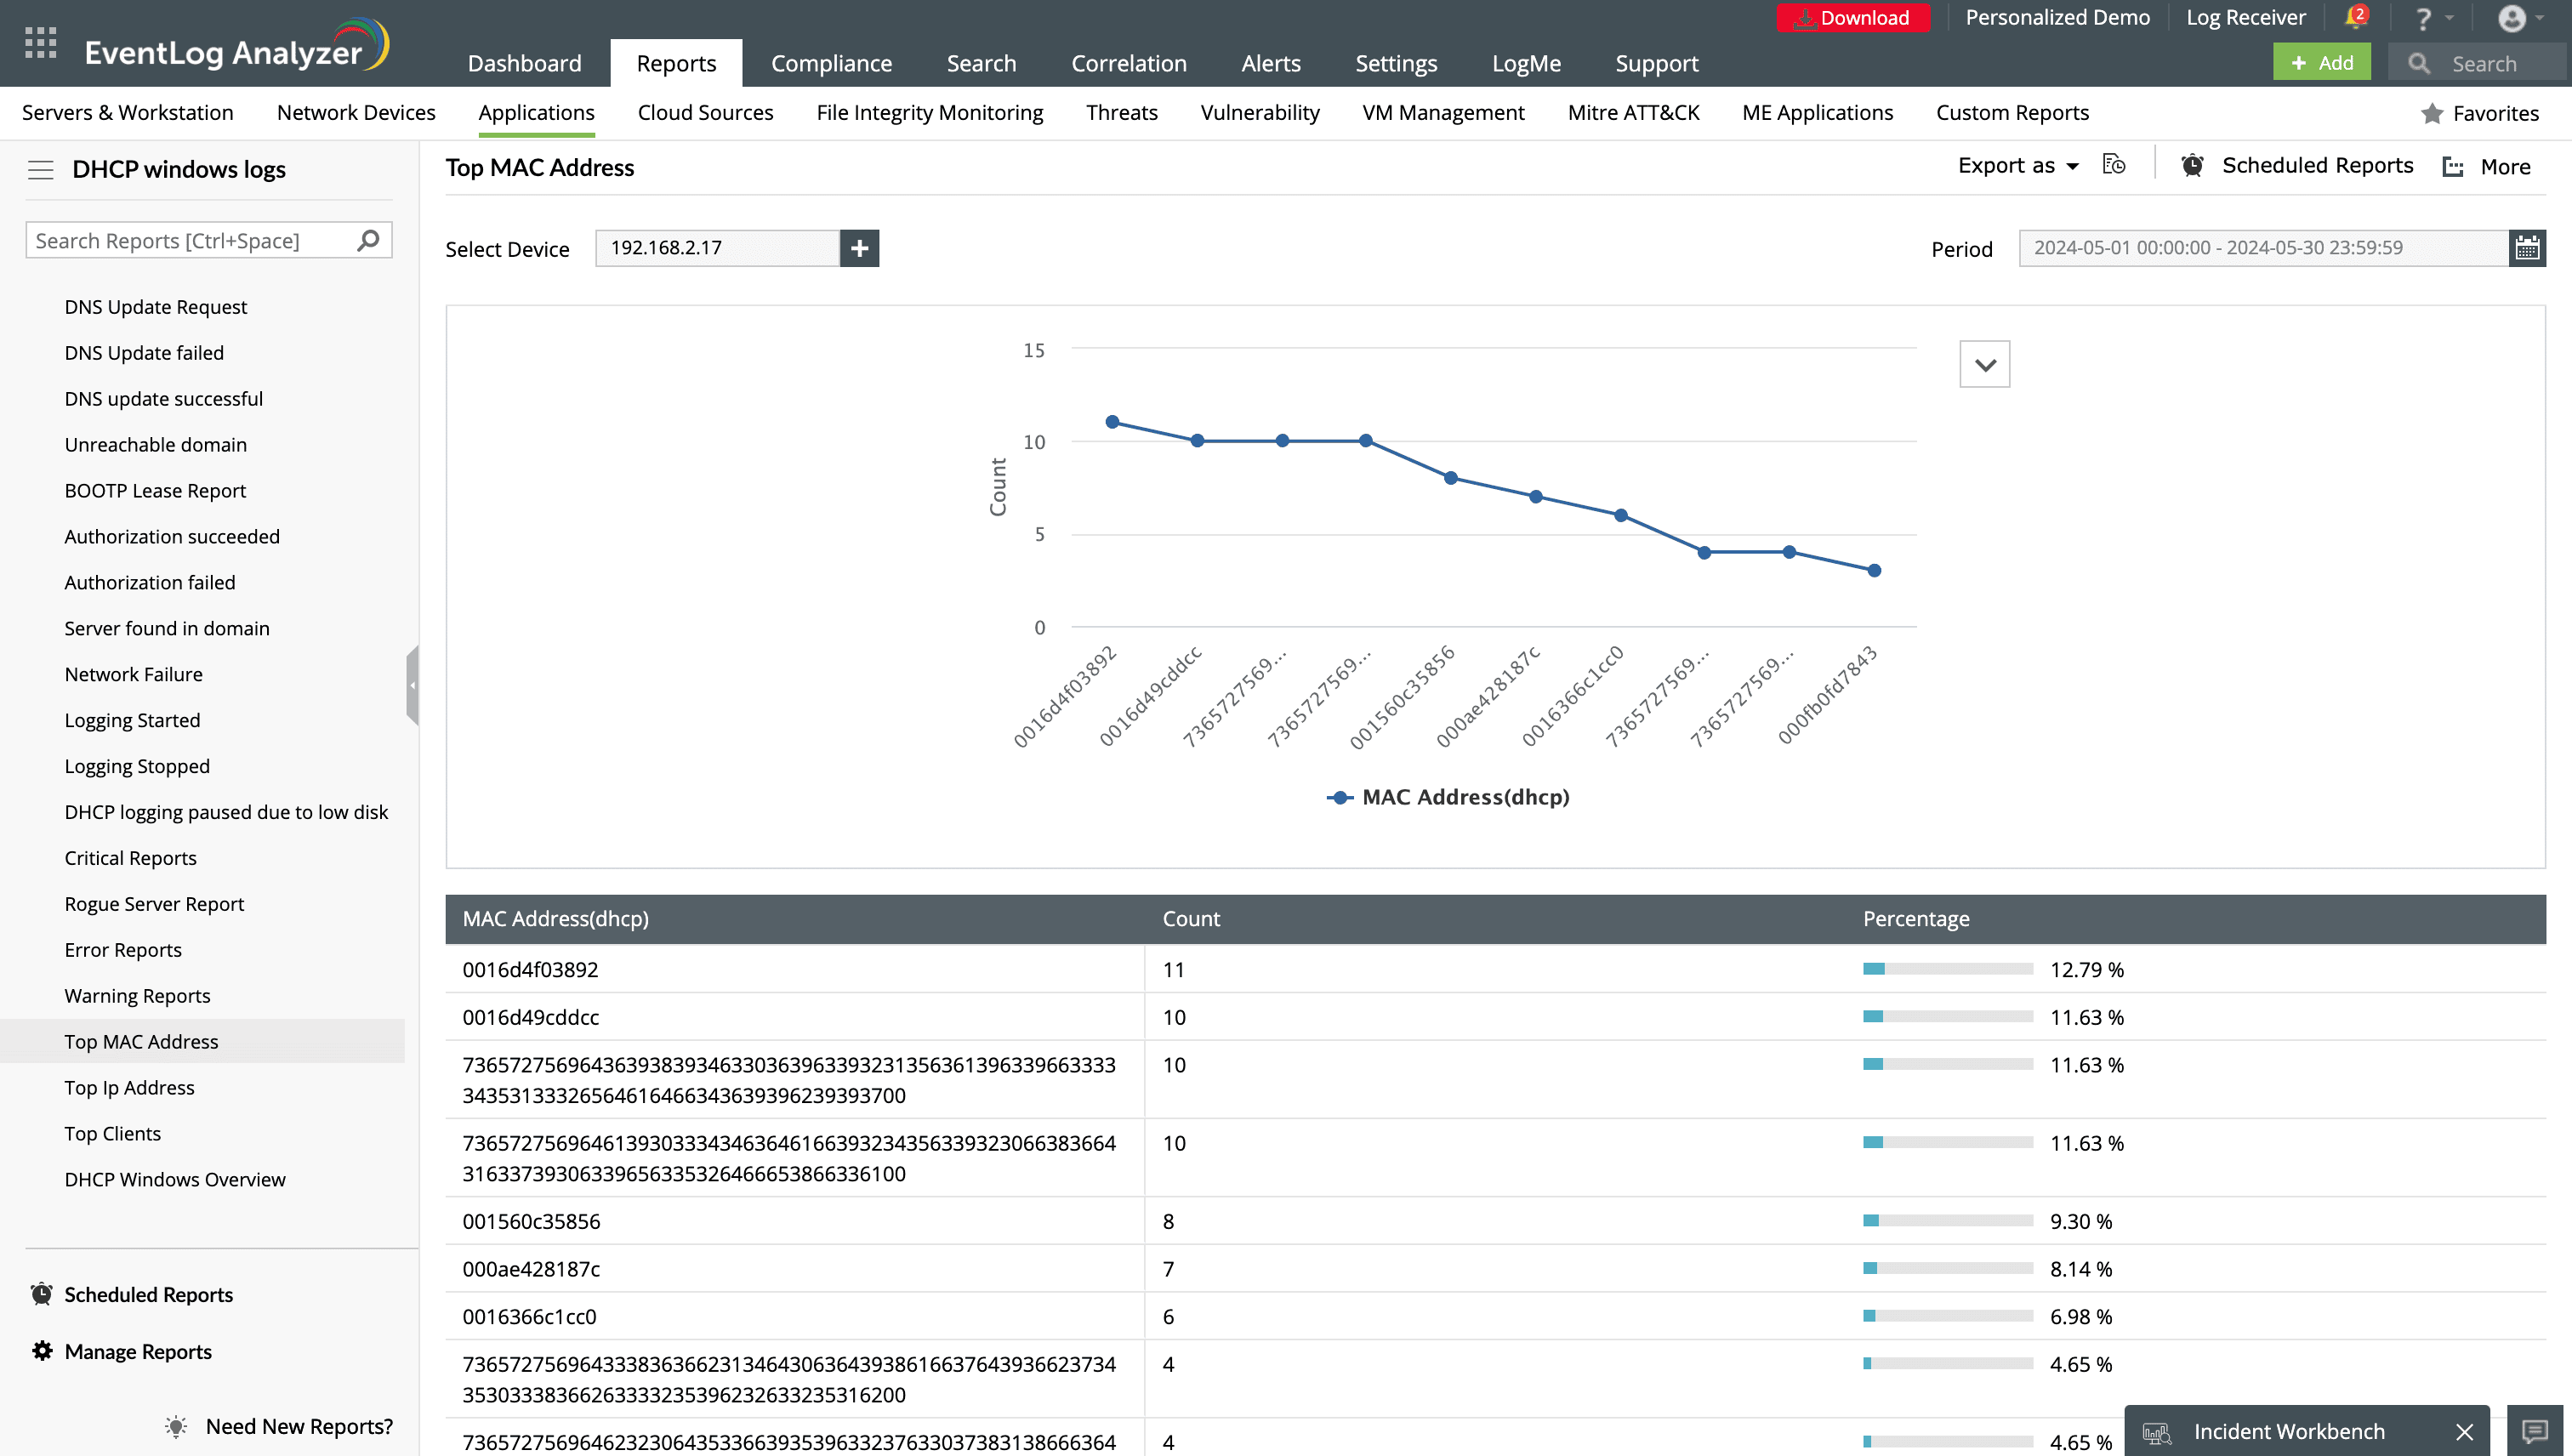This screenshot has width=2572, height=1456.
Task: Open the Rogue Server Report
Action: tap(153, 903)
